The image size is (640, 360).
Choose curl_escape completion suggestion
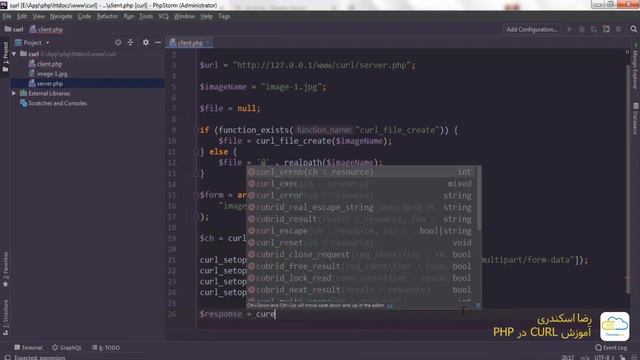(x=361, y=231)
